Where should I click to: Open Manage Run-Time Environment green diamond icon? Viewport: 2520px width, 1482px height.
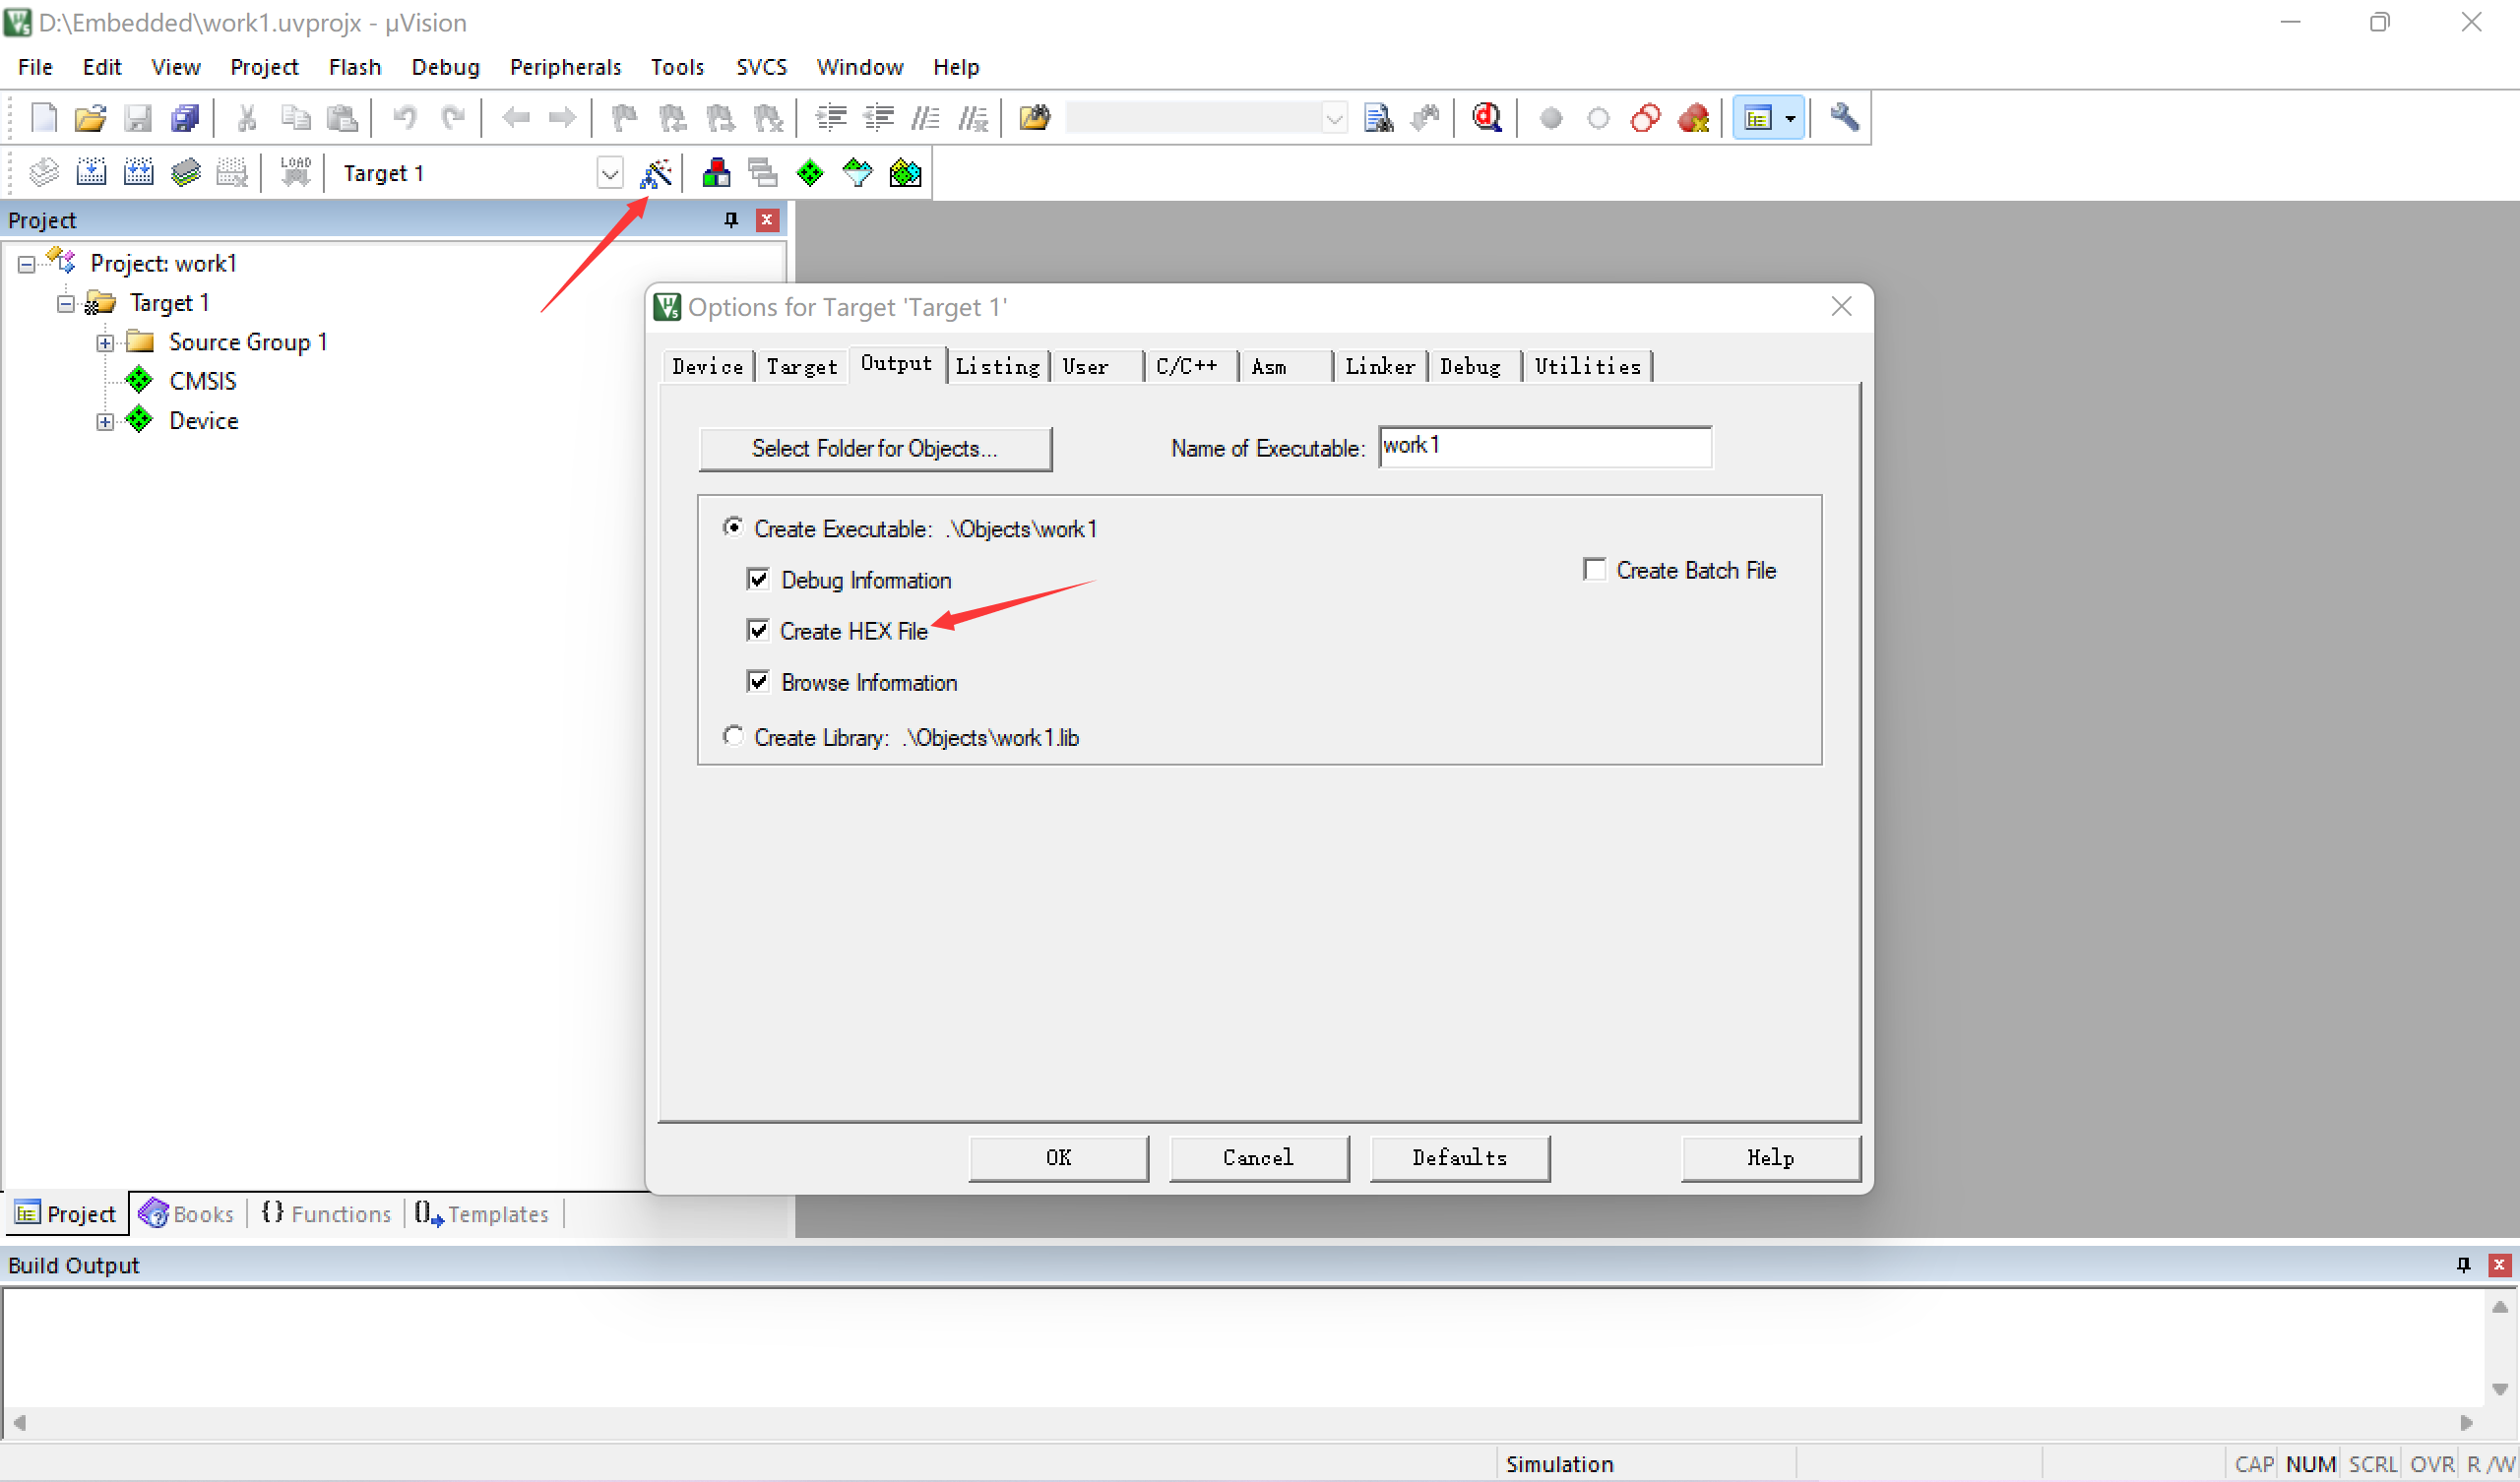click(810, 173)
